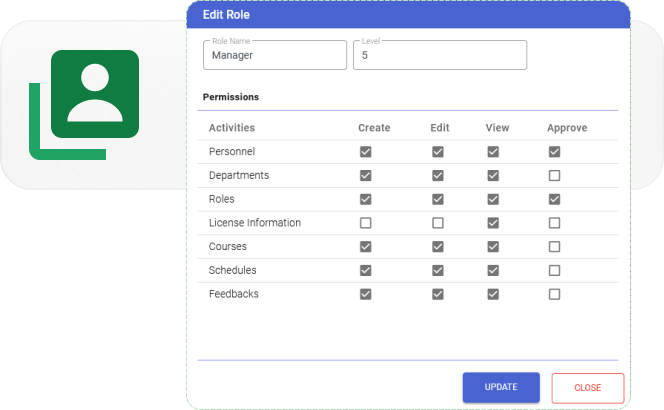664x410 pixels.
Task: Click the Level input field
Action: [439, 56]
